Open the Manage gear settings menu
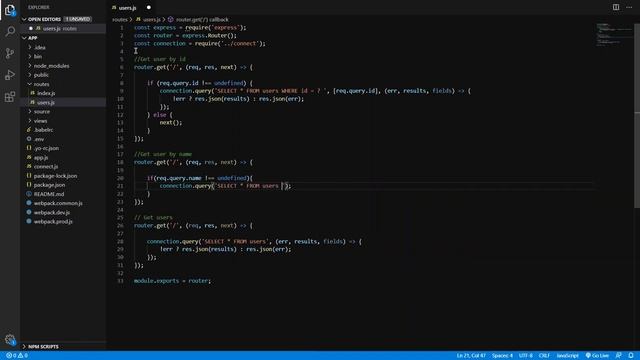This screenshot has height=360, width=640. click(x=10, y=340)
